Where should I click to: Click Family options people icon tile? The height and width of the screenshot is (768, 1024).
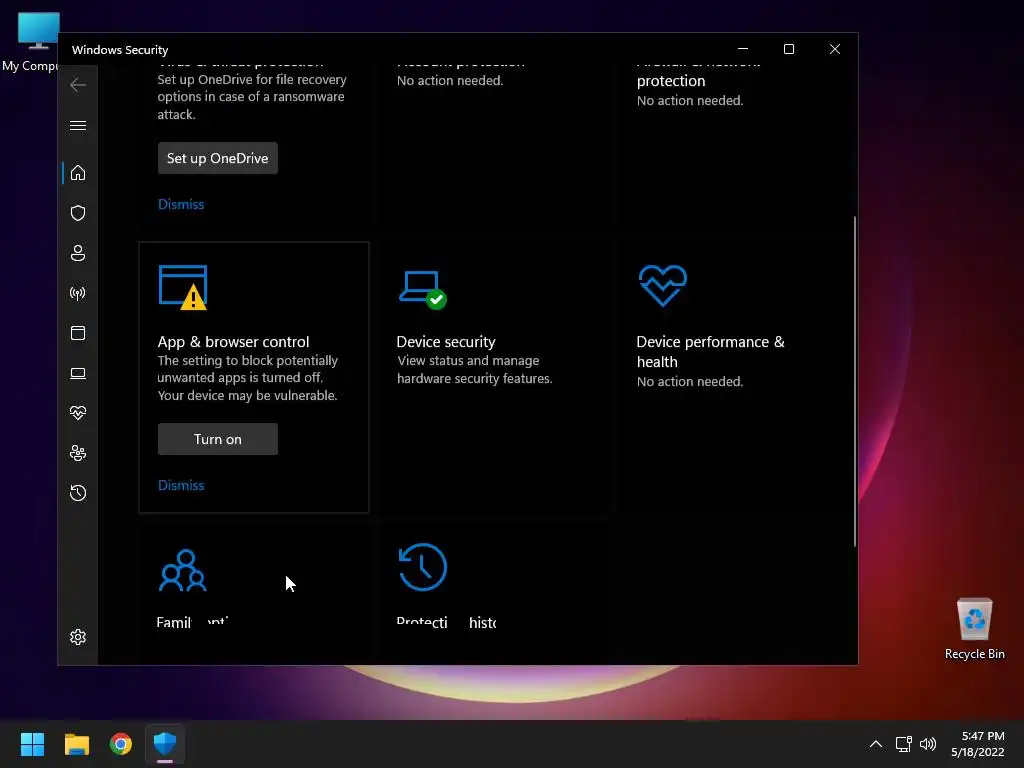point(183,570)
